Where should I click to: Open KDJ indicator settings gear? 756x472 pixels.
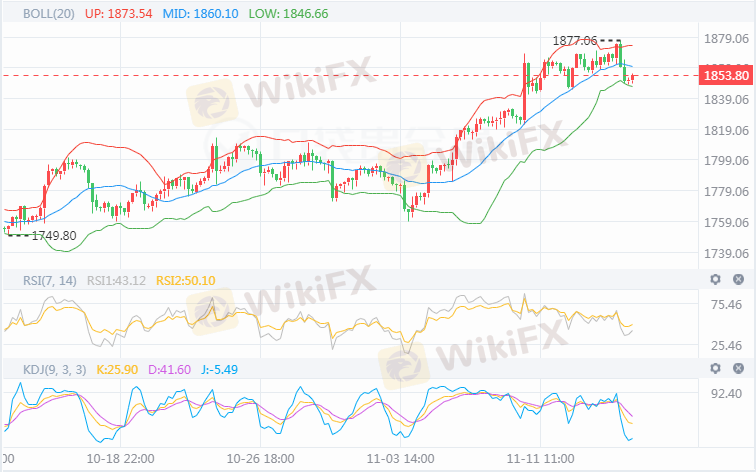click(715, 369)
